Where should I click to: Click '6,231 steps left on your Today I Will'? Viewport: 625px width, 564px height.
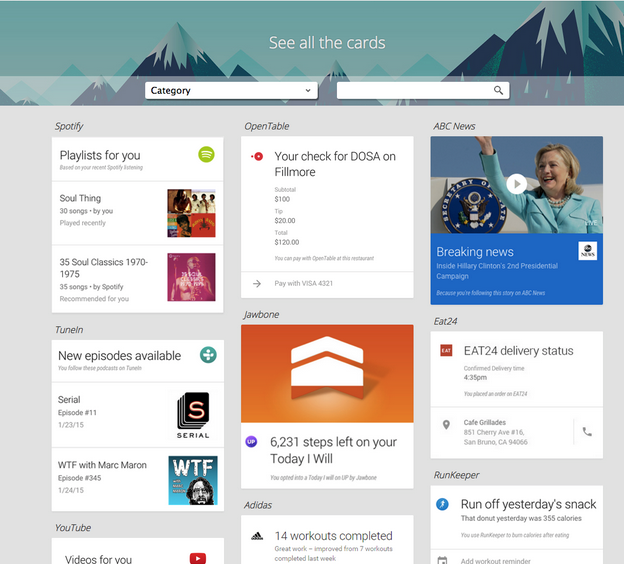click(x=333, y=450)
